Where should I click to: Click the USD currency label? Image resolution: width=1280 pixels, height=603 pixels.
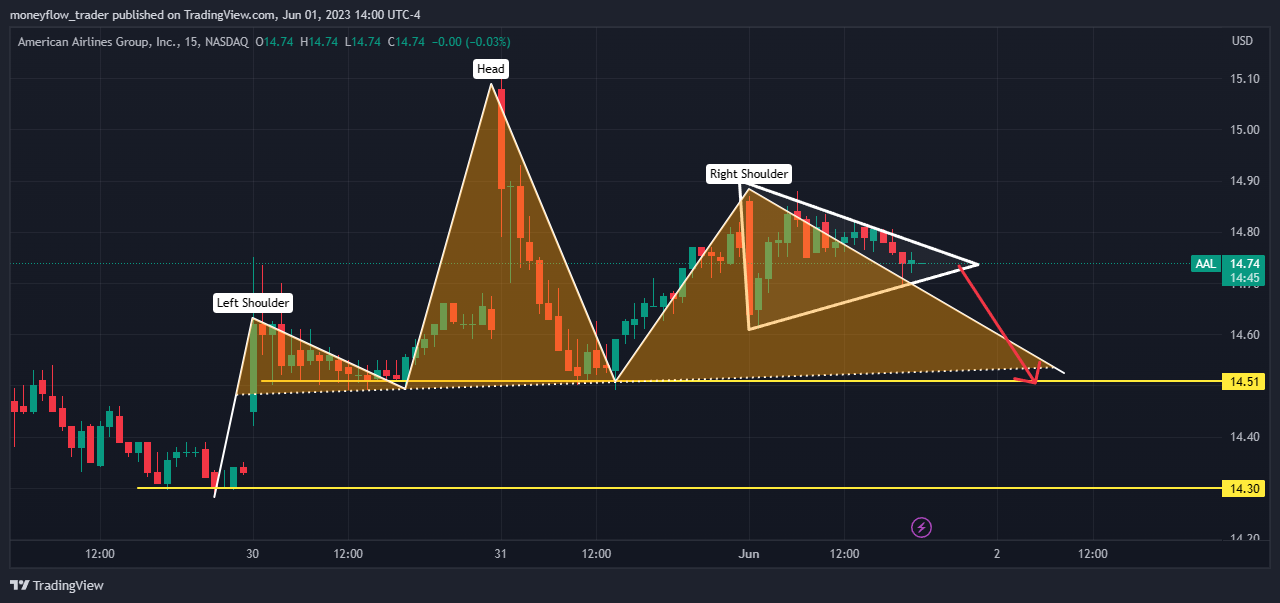[x=1242, y=42]
